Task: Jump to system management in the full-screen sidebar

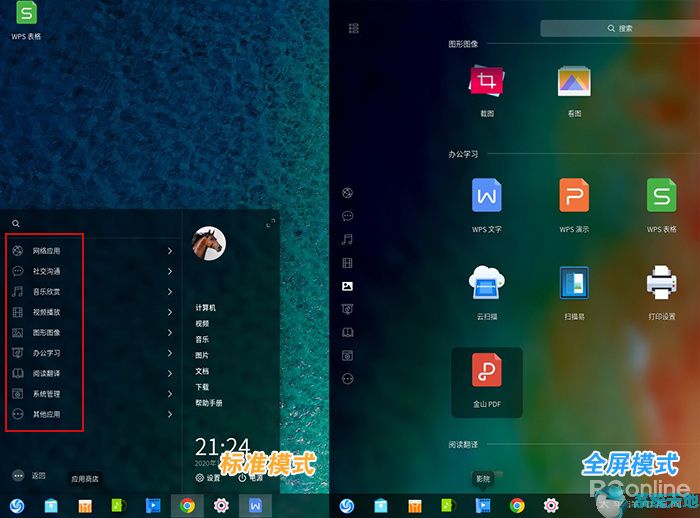Action: (x=347, y=355)
